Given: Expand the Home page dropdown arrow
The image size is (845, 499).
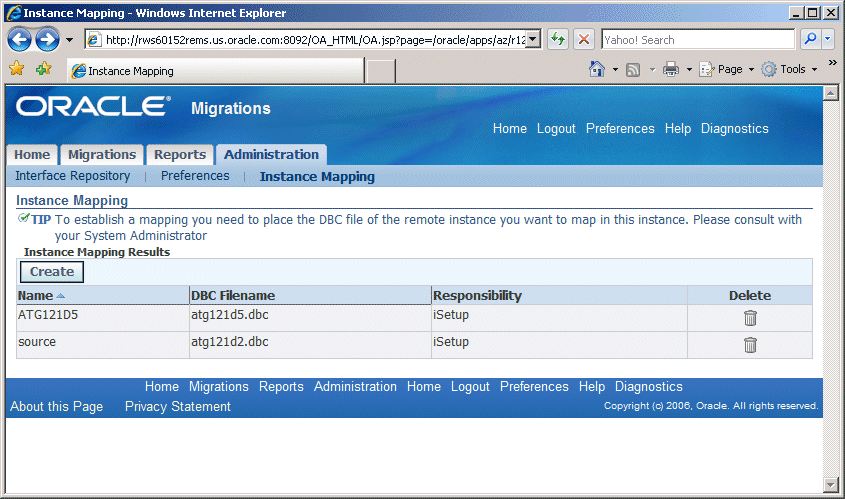Looking at the screenshot, I should [615, 70].
